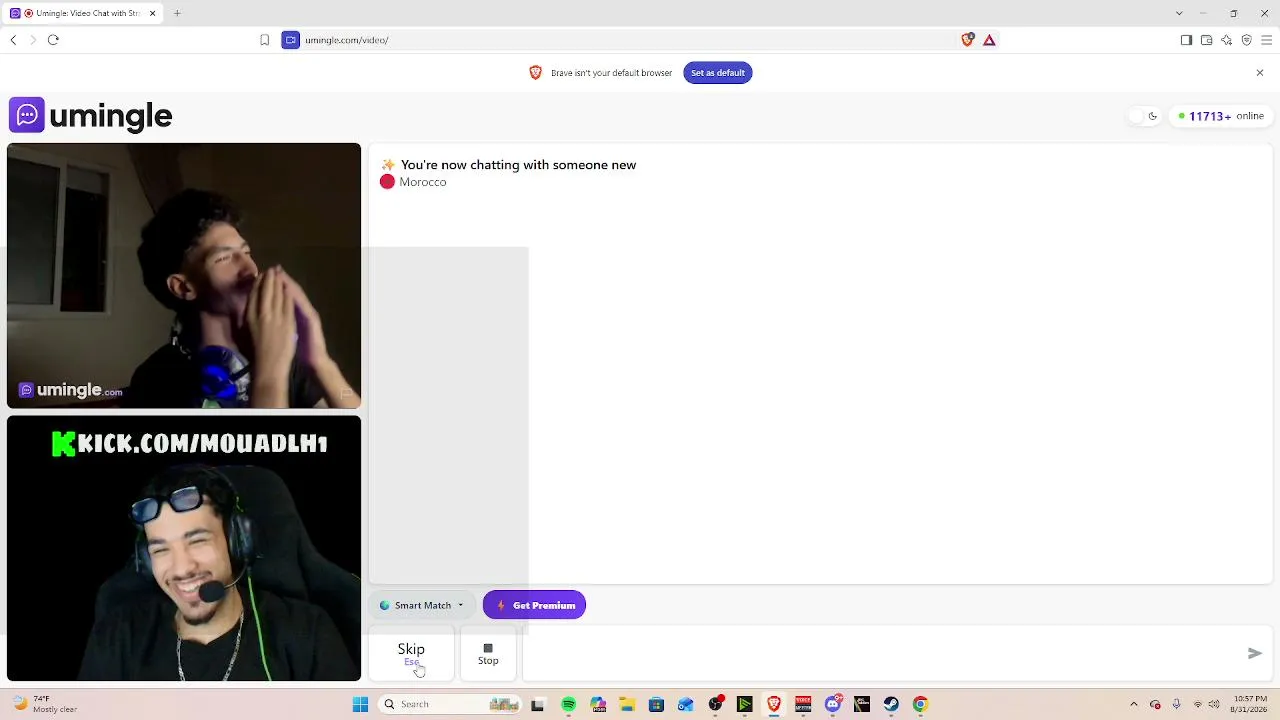Click the Umingle logo
This screenshot has width=1280, height=720.
pos(91,115)
